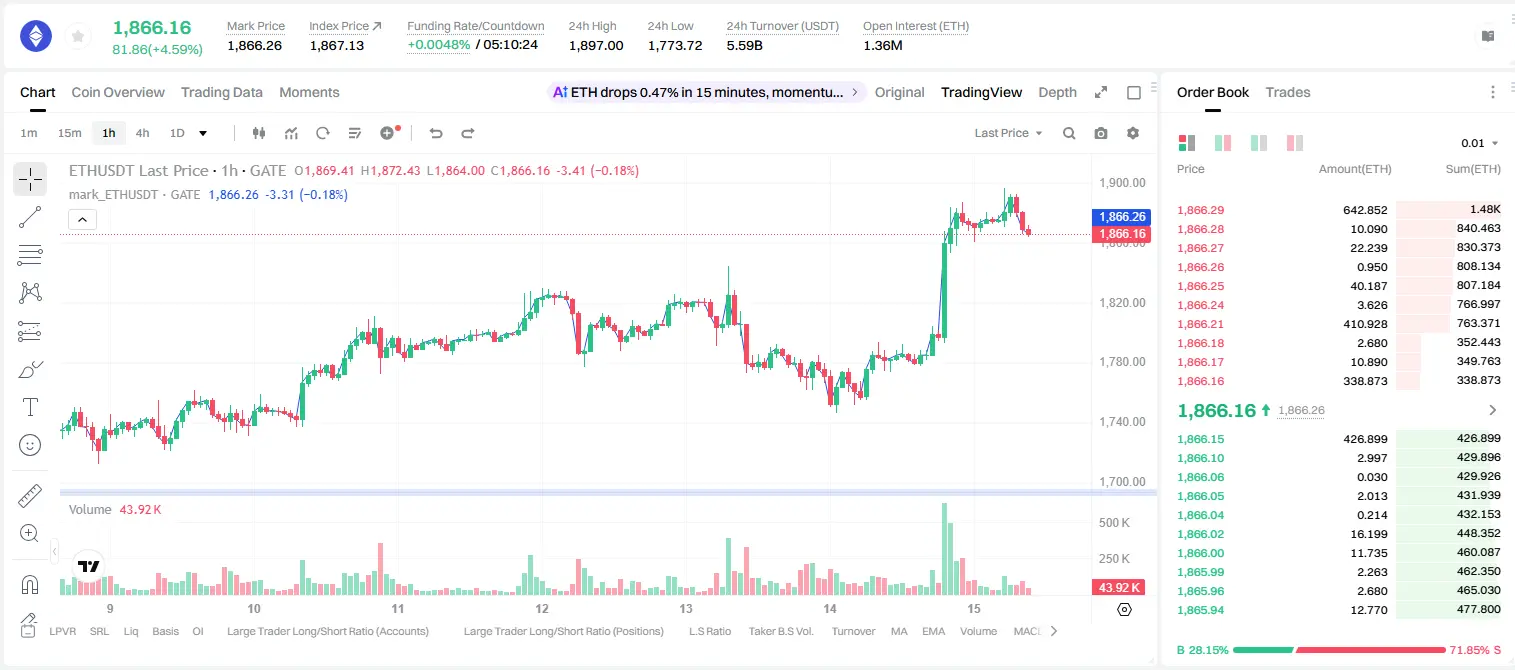This screenshot has width=1515, height=670.
Task: Open the candlestick chart type selector
Action: pos(260,133)
